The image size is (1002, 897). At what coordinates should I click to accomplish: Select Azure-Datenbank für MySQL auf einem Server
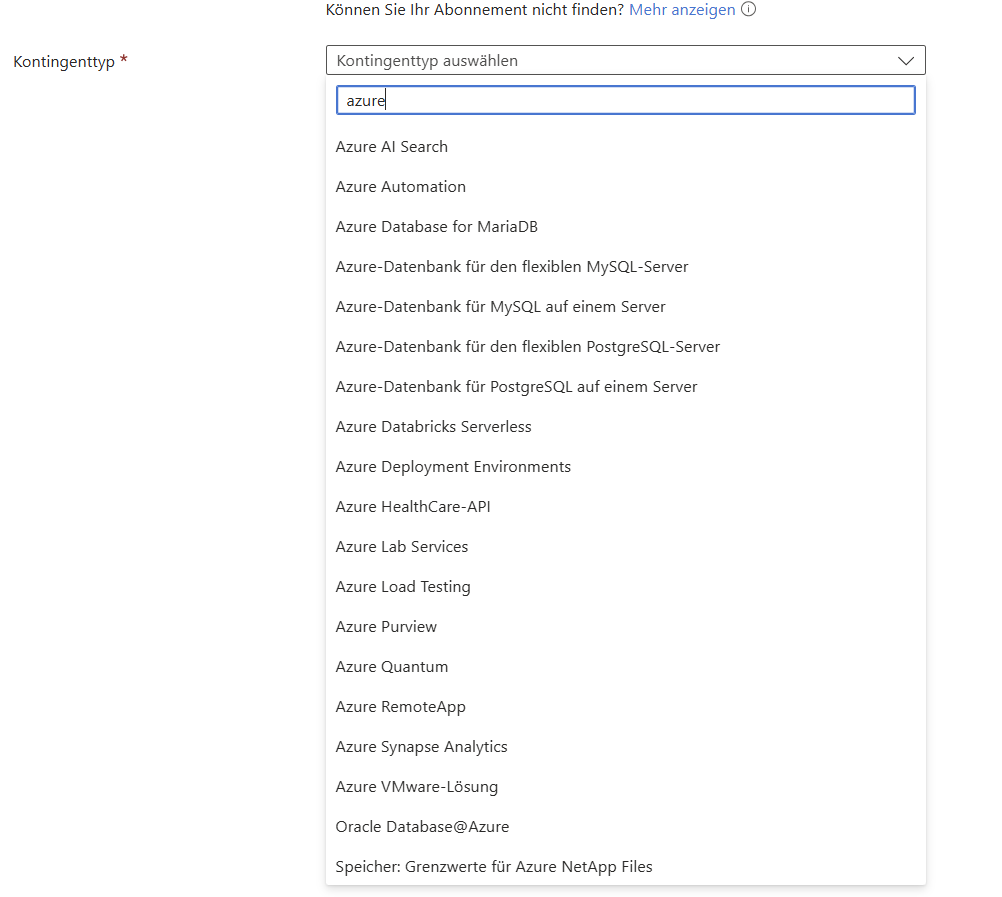click(x=626, y=307)
